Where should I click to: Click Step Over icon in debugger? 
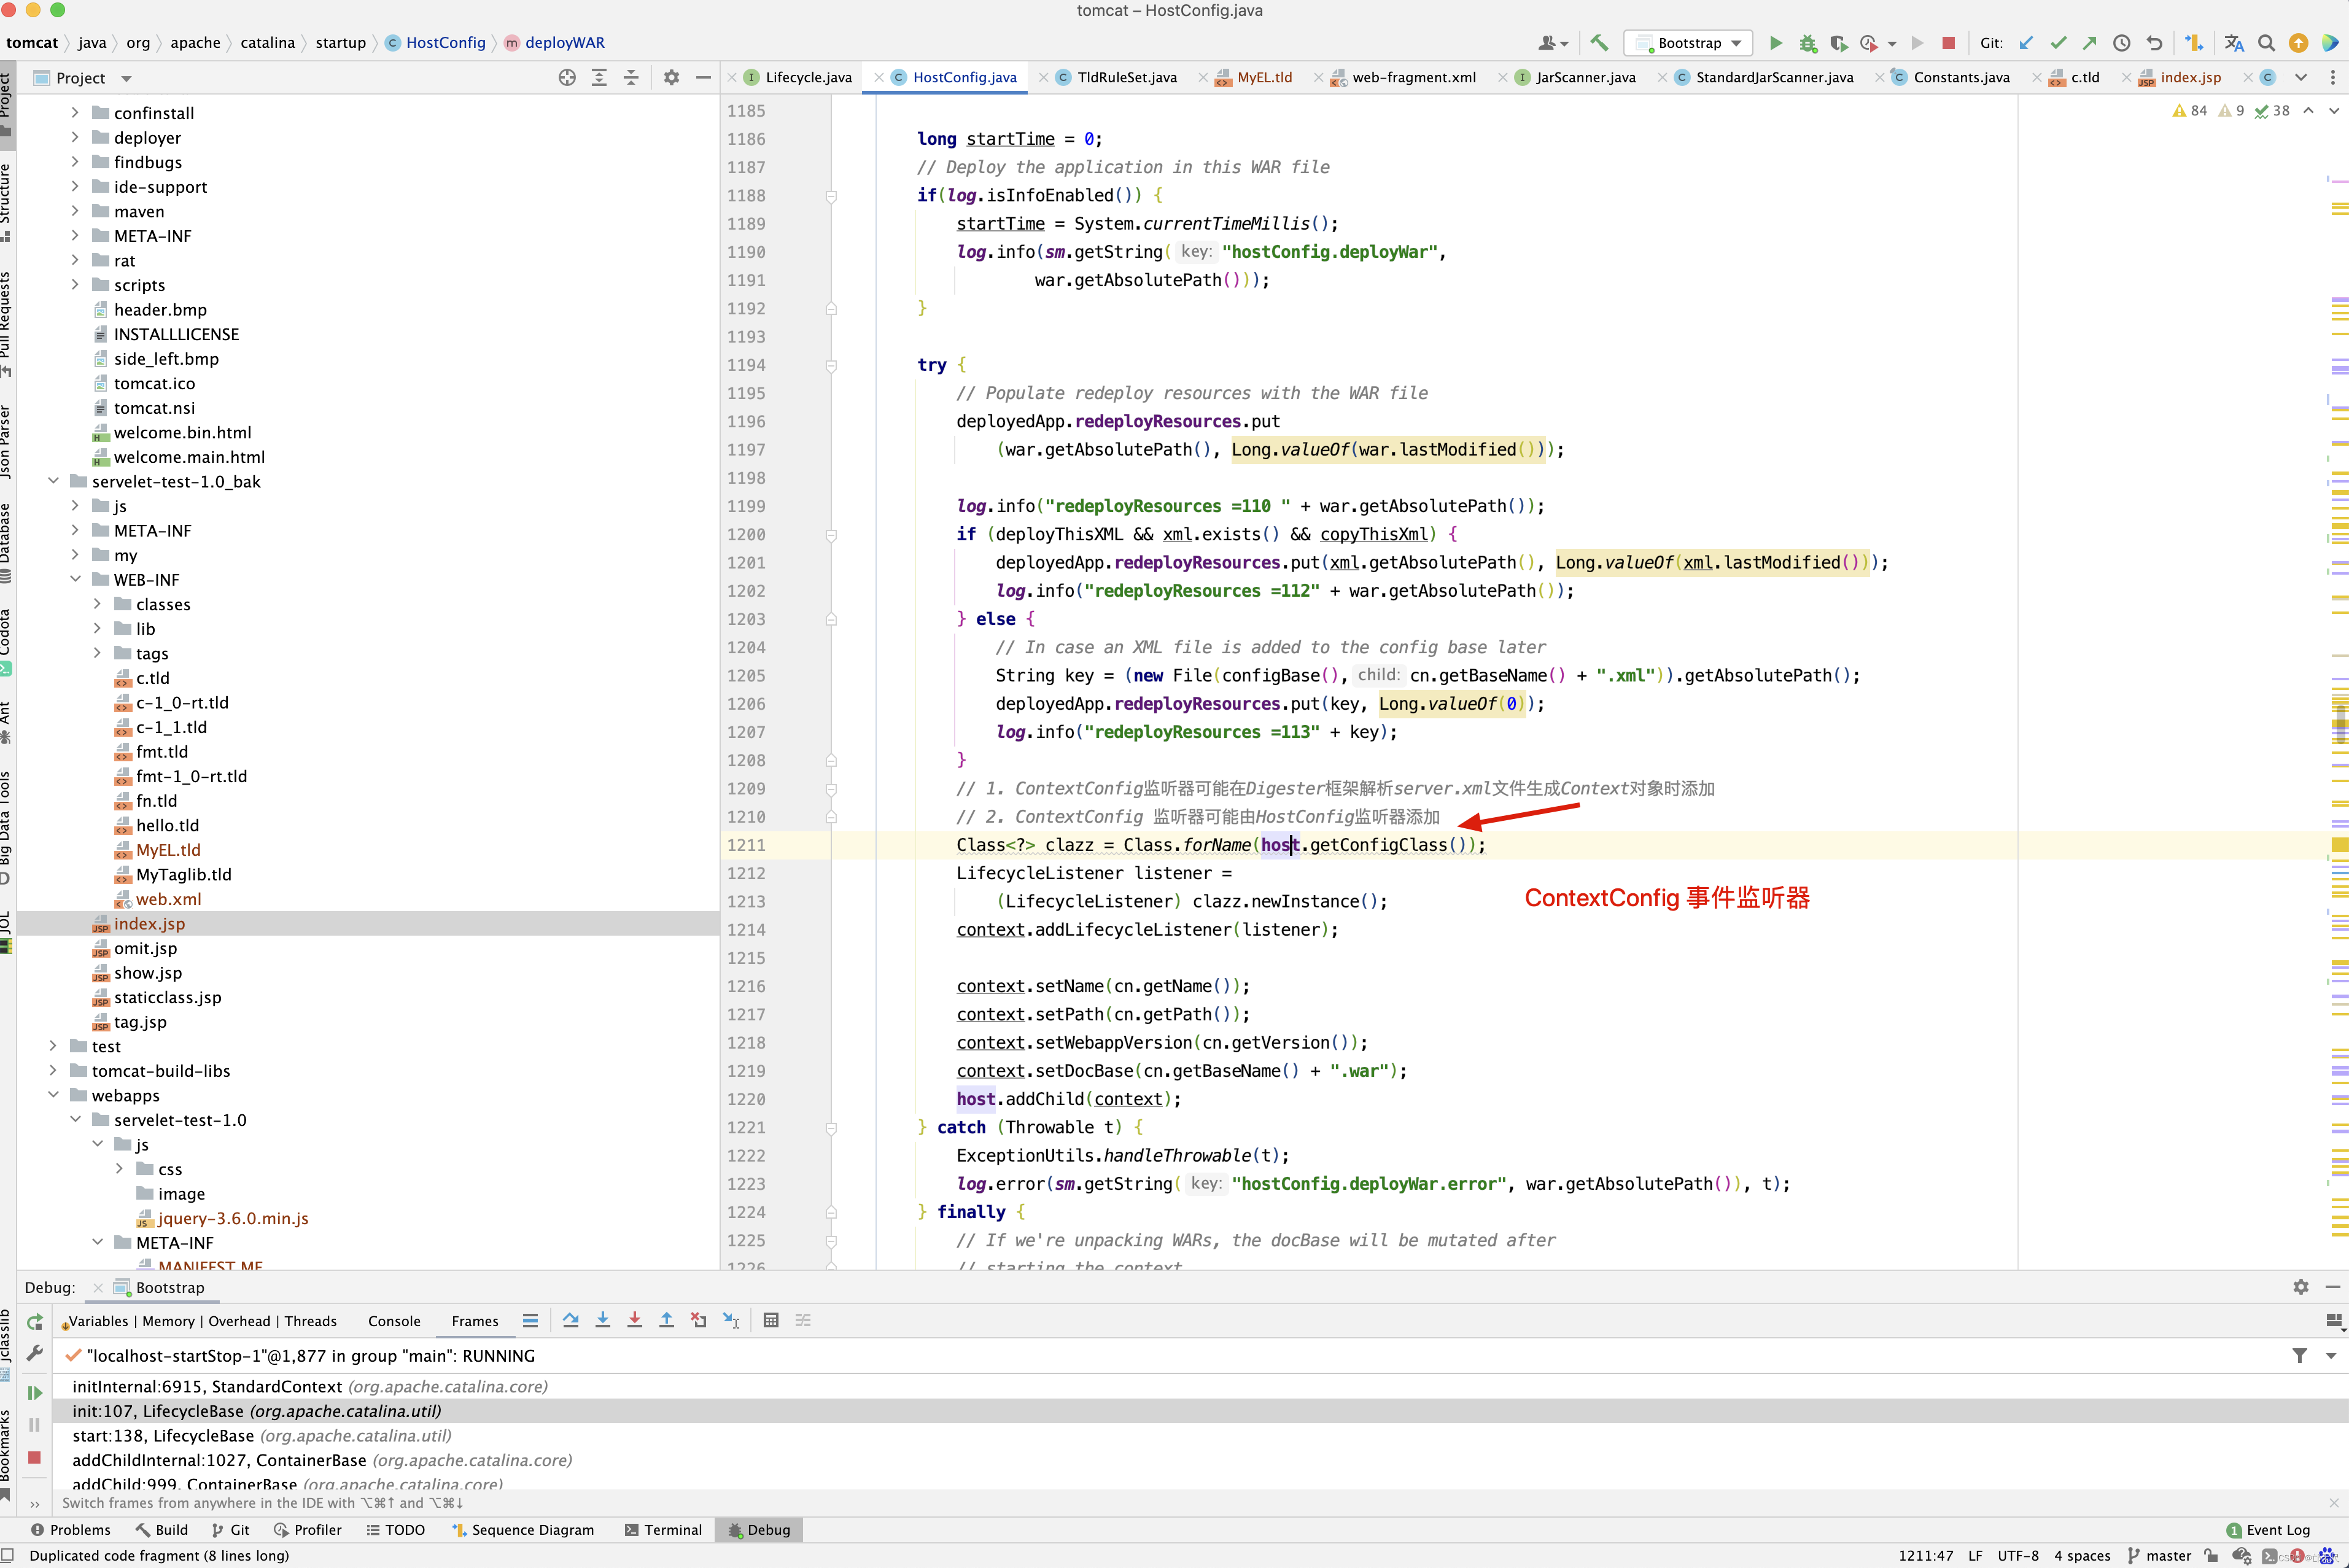tap(571, 1321)
